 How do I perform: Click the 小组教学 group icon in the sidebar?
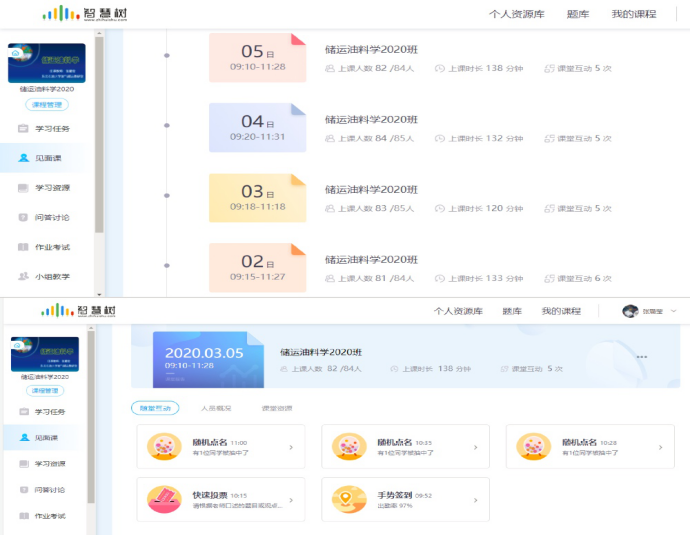(x=24, y=276)
